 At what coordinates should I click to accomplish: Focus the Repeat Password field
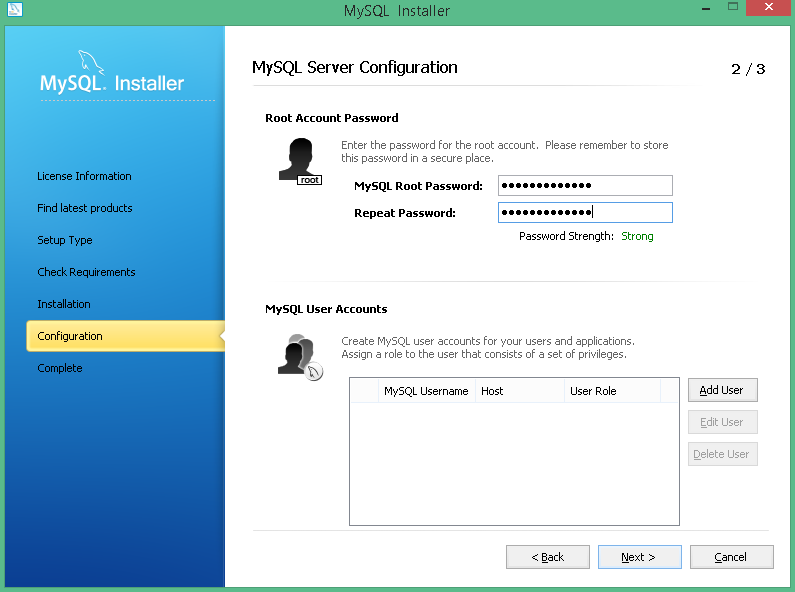pos(585,212)
